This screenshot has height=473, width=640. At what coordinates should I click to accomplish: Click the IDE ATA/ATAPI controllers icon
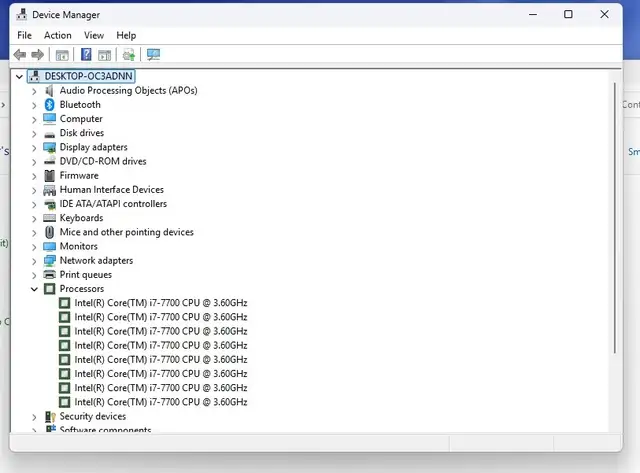[49, 204]
